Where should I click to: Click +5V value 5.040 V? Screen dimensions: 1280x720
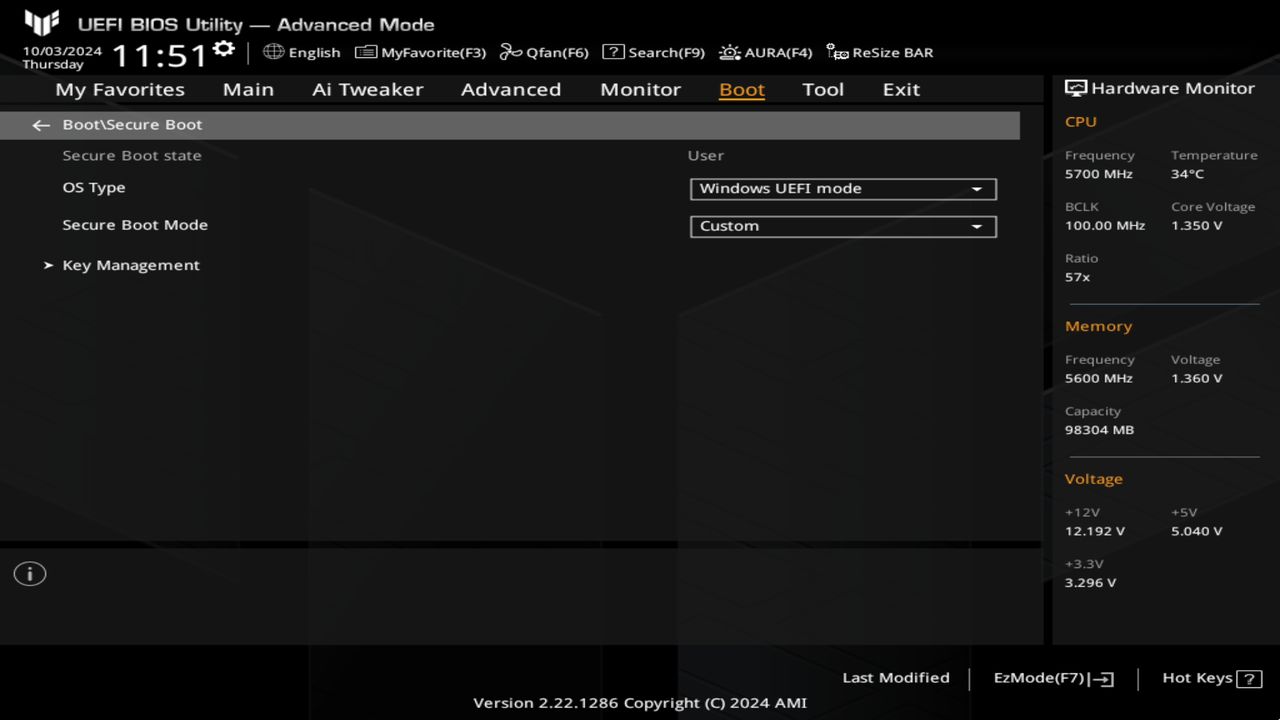click(1197, 532)
